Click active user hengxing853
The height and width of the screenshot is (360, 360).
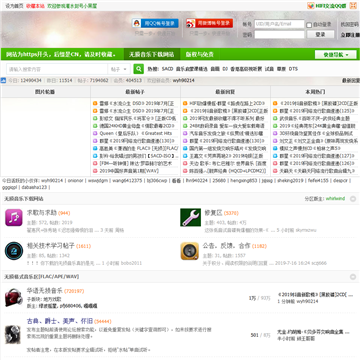[244, 180]
